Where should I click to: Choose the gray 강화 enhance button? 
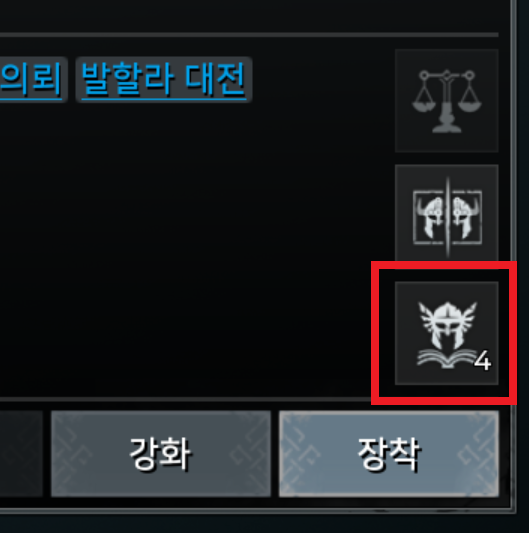click(161, 454)
